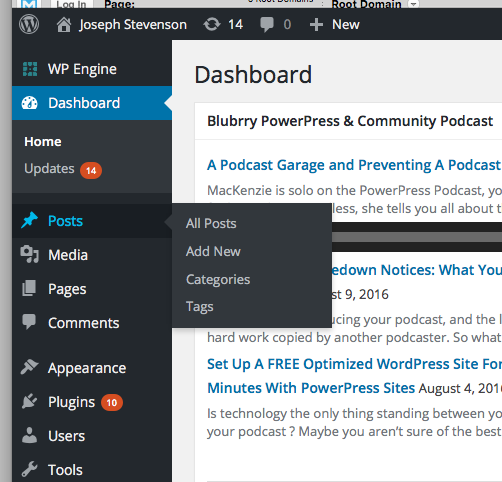Click the orange 10 badge beside Plugins

(x=112, y=403)
